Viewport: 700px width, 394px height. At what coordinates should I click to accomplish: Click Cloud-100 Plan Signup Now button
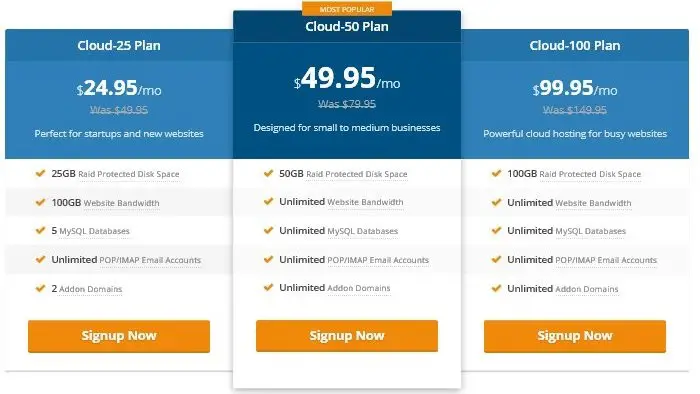575,336
